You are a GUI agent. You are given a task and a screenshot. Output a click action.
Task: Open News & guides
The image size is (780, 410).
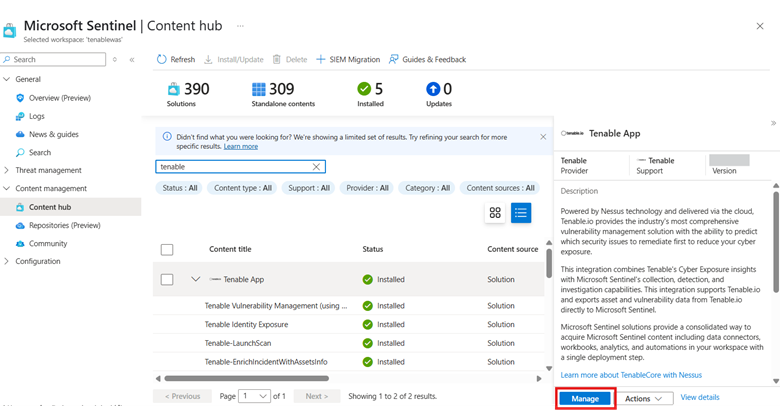click(x=54, y=134)
